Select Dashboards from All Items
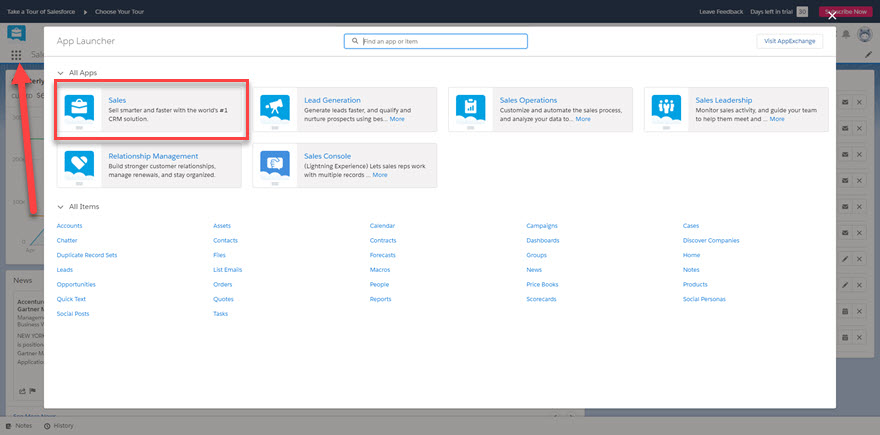Screen dimensions: 880x435 click(543, 241)
